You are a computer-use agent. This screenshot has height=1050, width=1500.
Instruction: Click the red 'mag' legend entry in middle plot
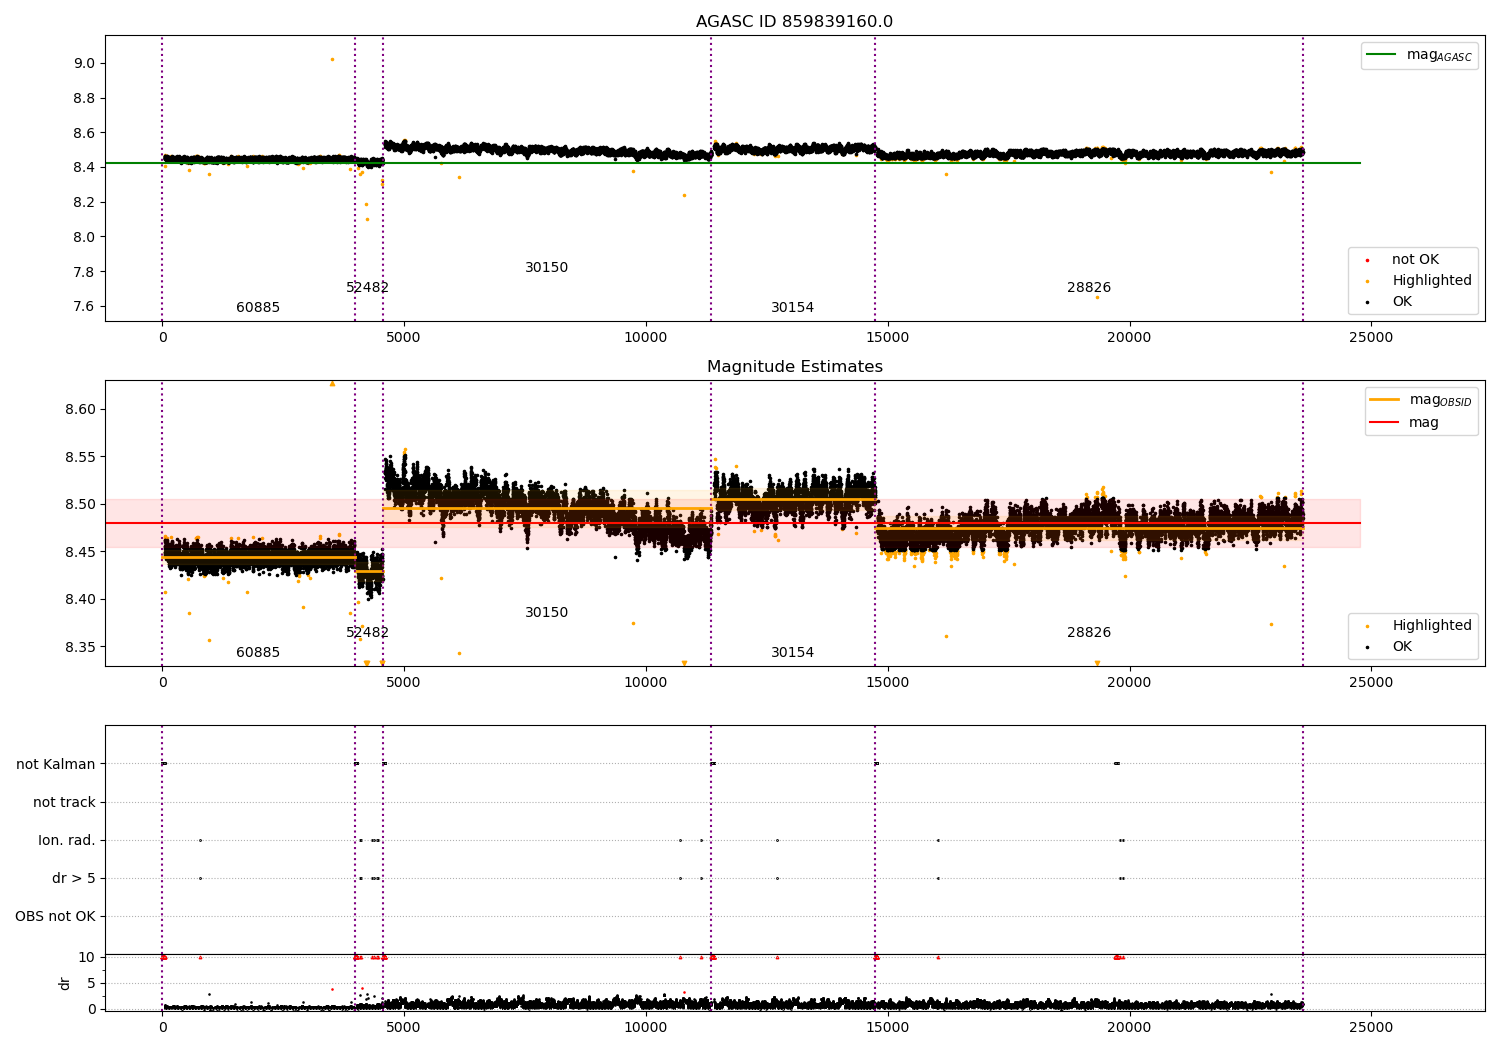pos(1405,423)
